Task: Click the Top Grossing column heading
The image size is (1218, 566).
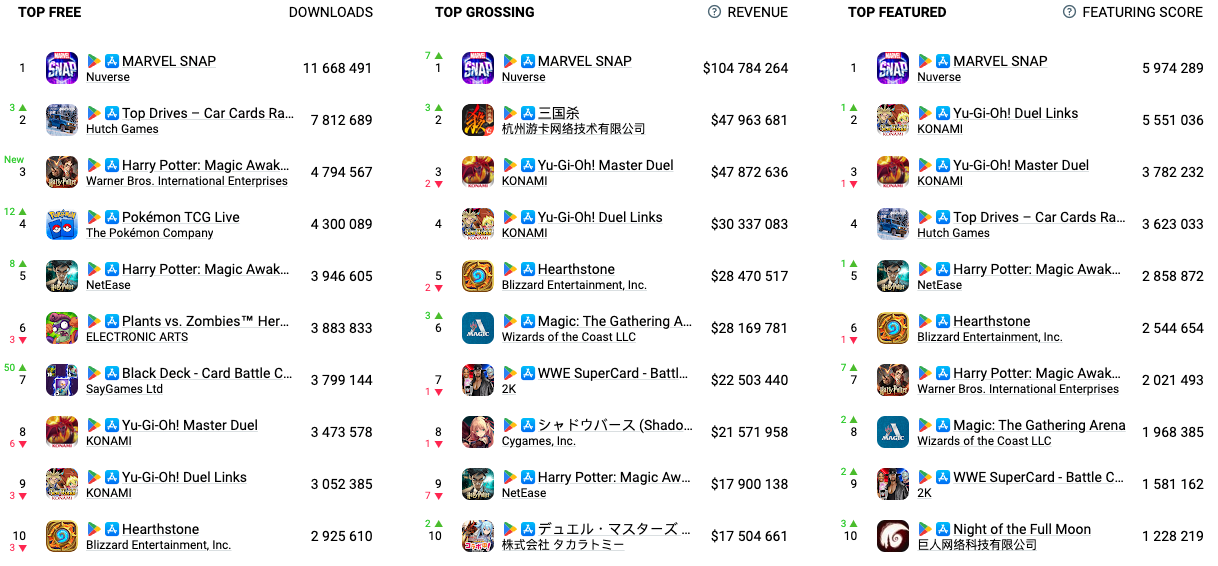Action: (x=484, y=12)
